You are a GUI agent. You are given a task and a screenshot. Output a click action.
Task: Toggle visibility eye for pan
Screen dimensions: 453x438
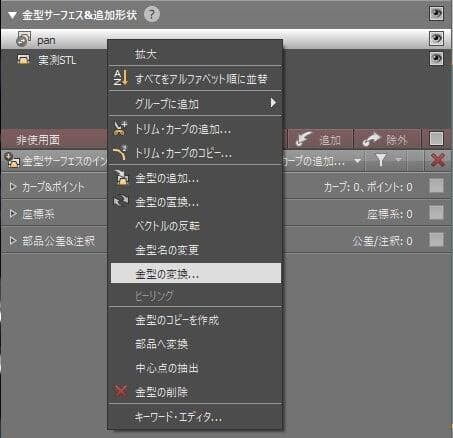click(x=436, y=38)
